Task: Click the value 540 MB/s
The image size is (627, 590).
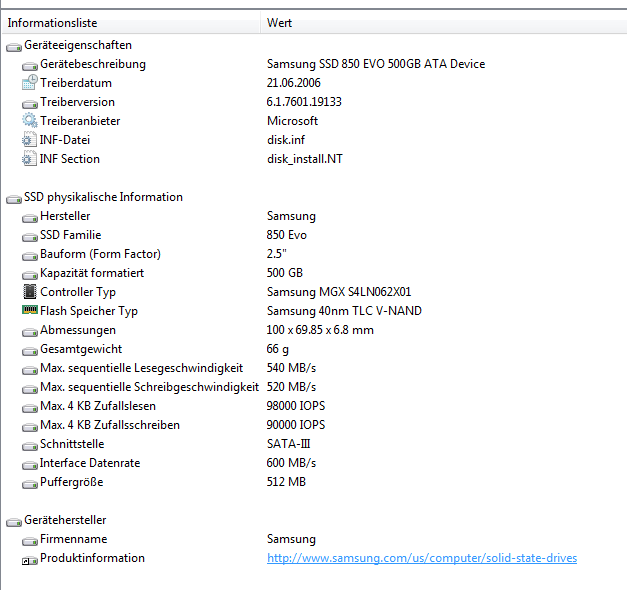Action: coord(291,368)
